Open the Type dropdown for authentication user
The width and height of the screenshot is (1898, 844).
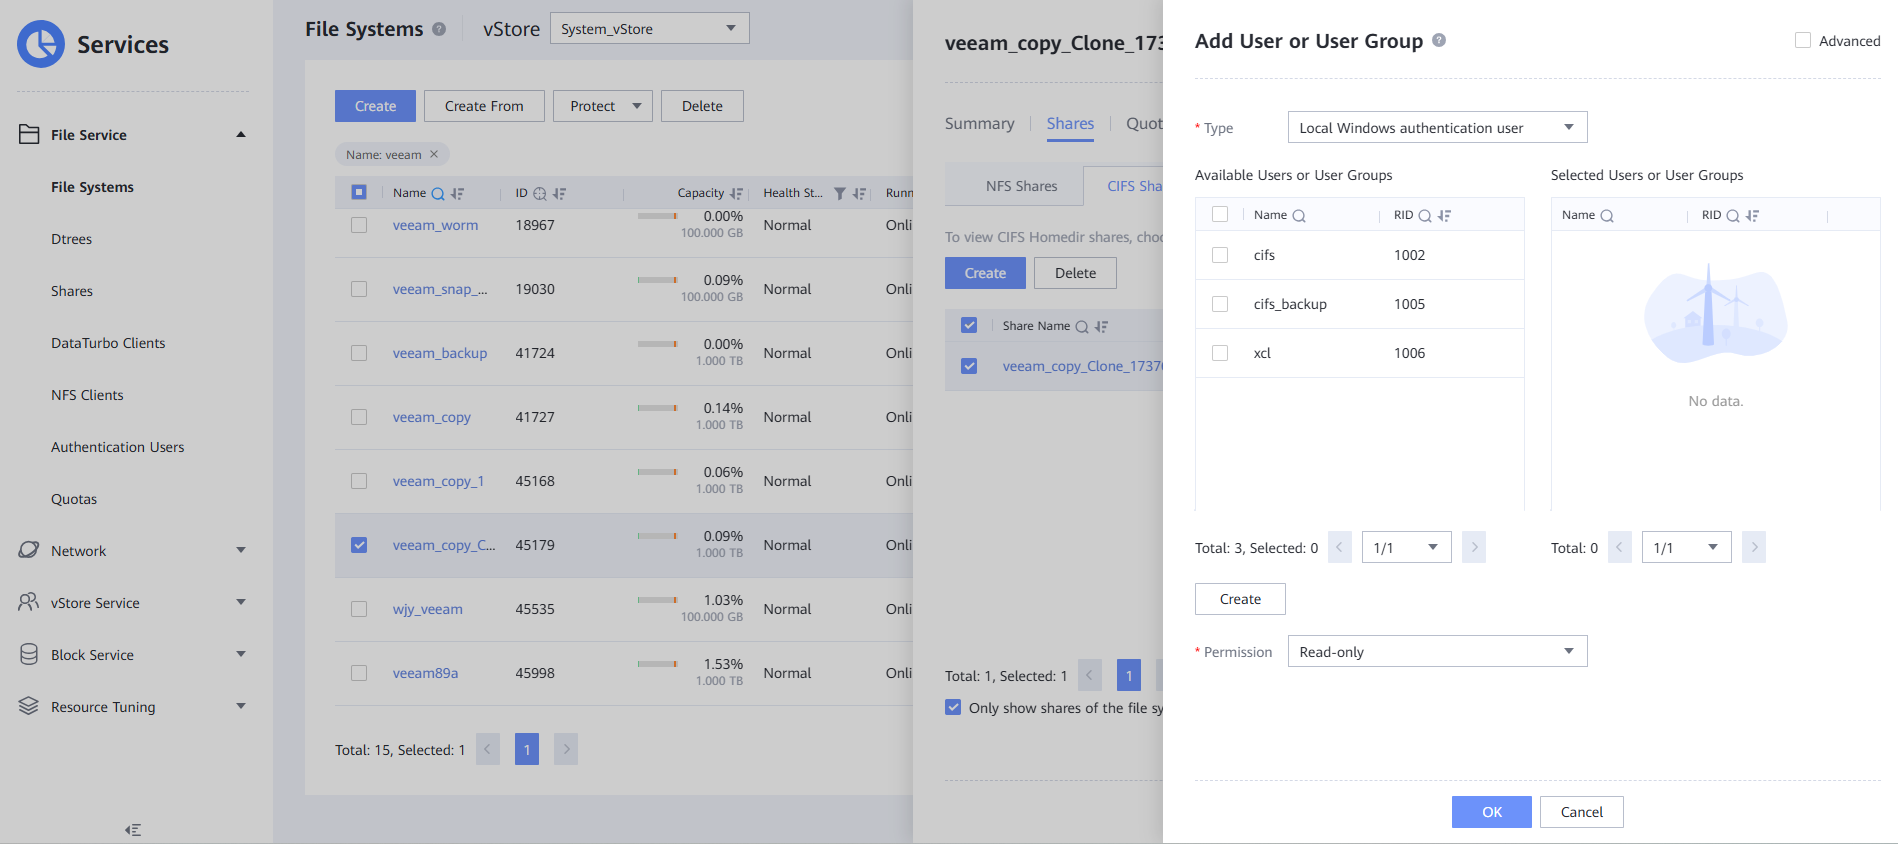1437,127
